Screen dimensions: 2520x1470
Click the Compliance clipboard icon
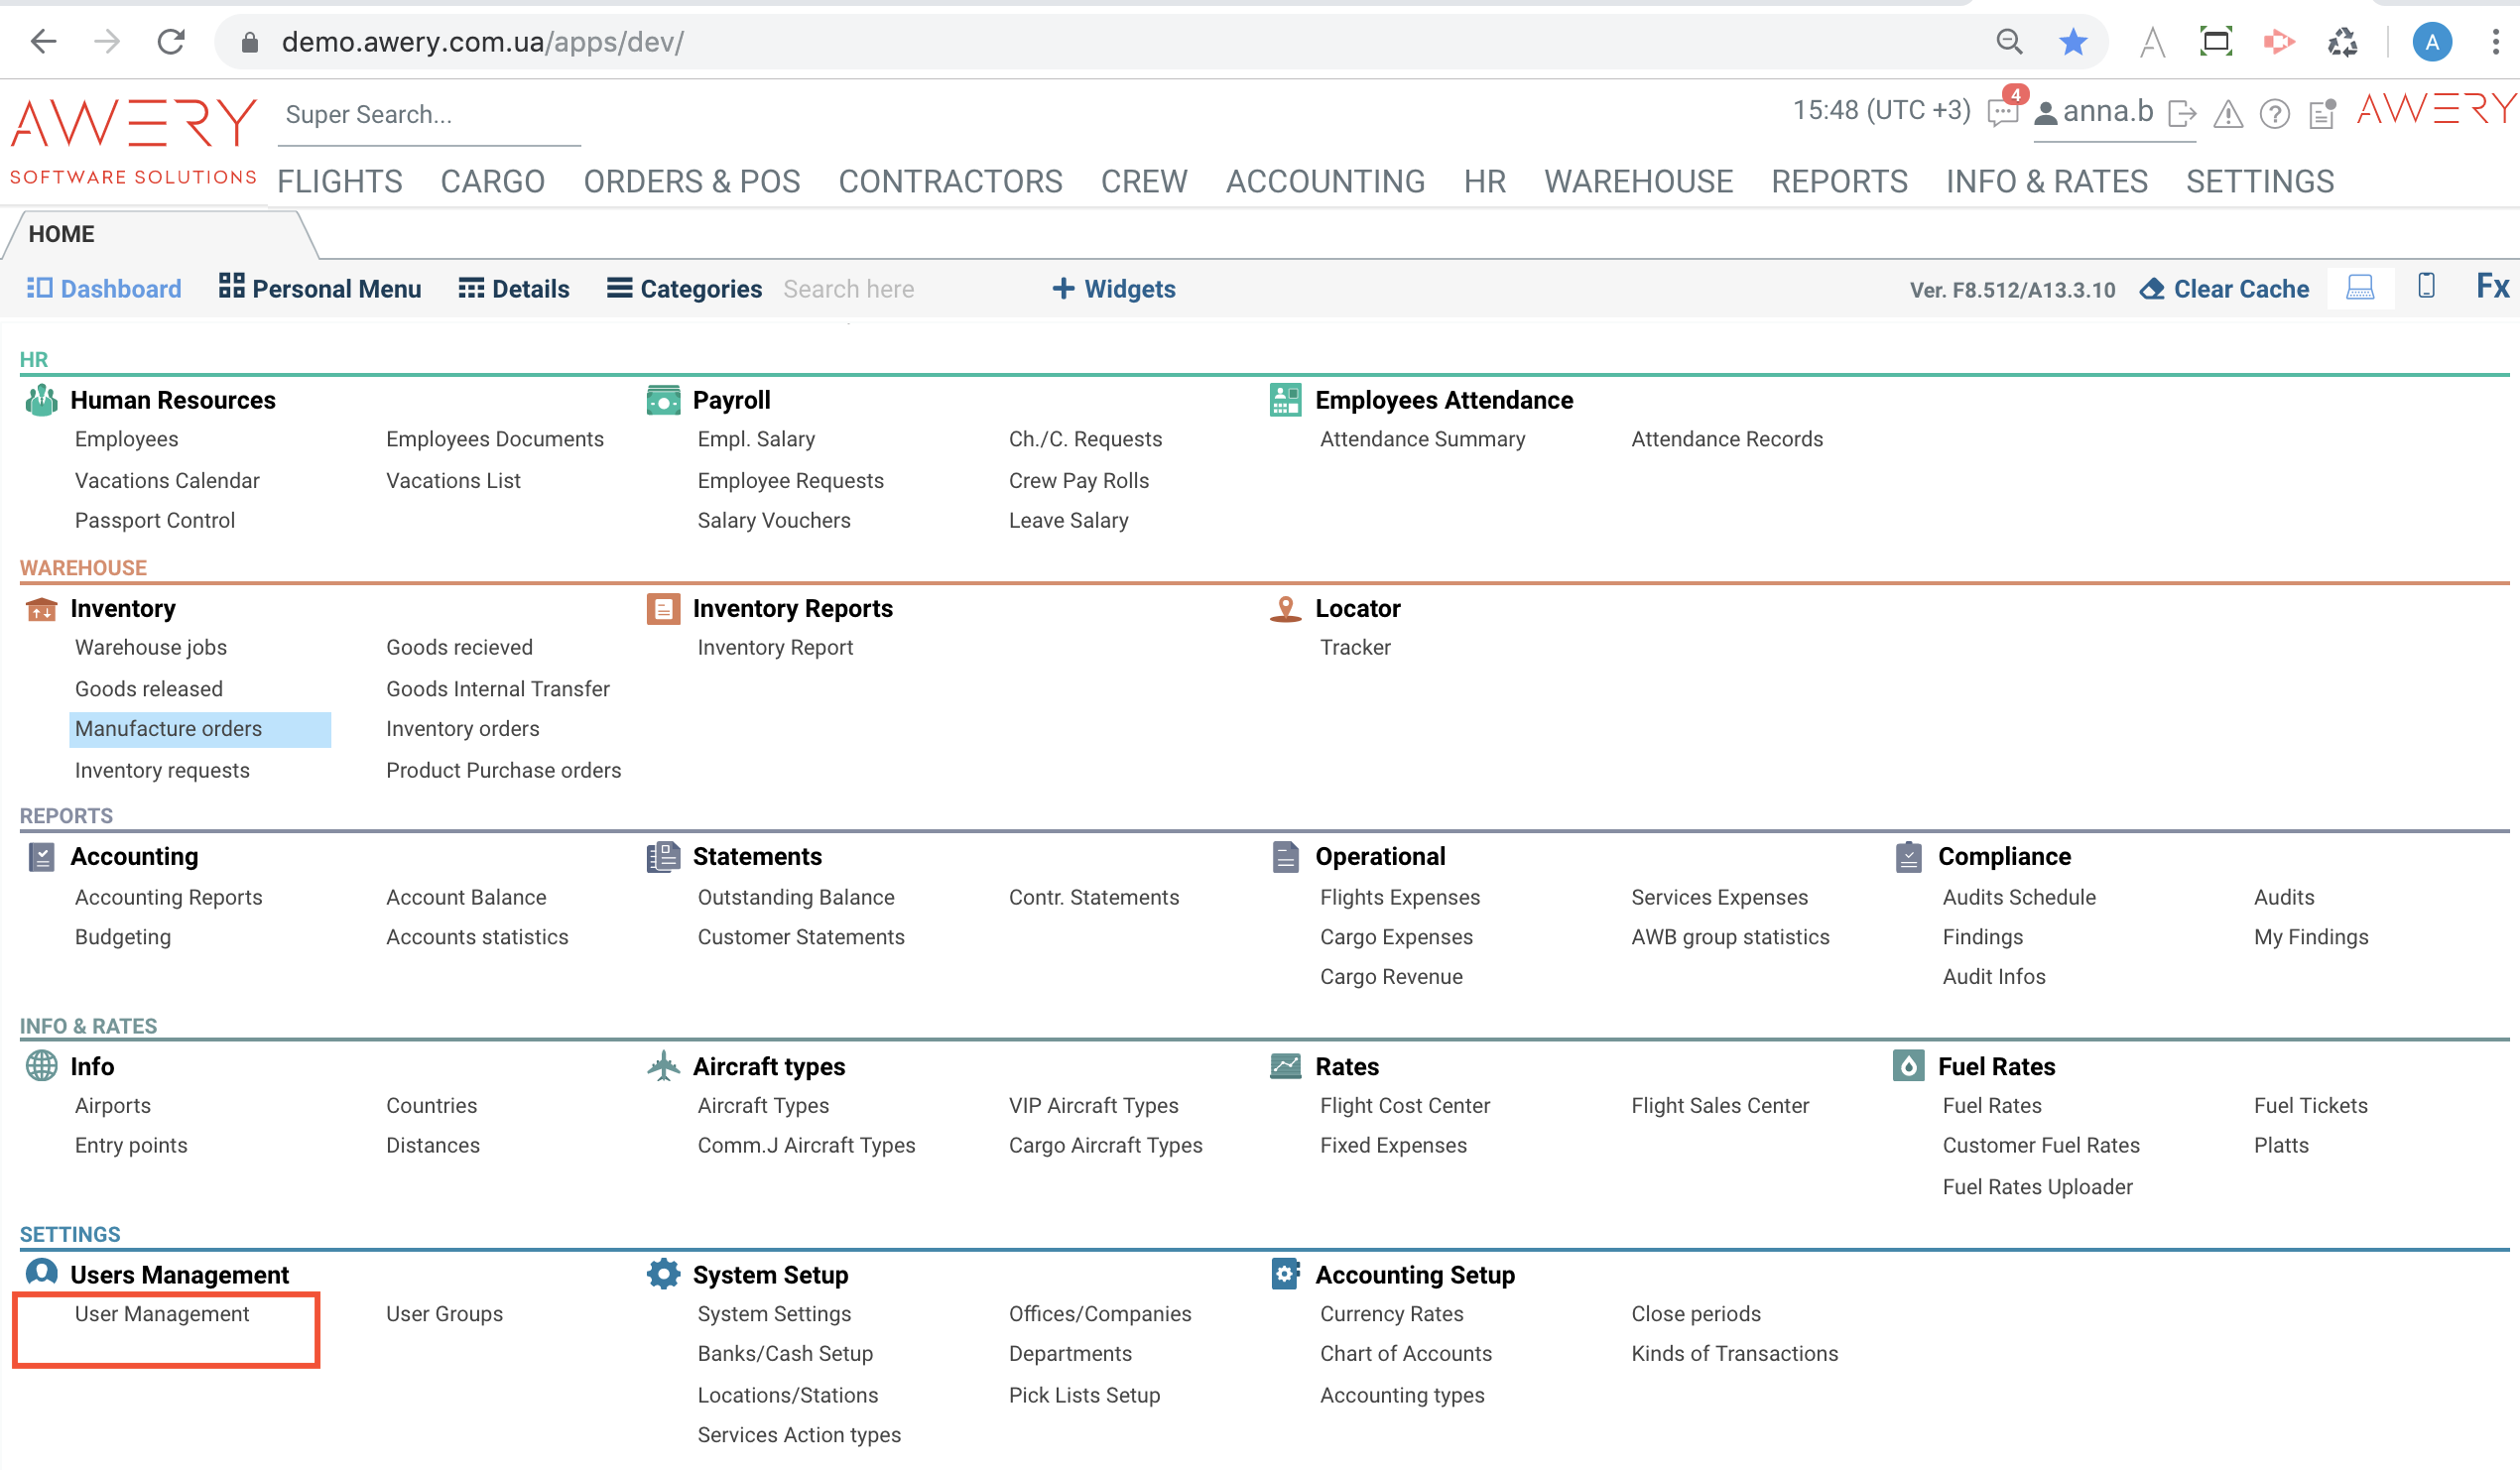1908,857
